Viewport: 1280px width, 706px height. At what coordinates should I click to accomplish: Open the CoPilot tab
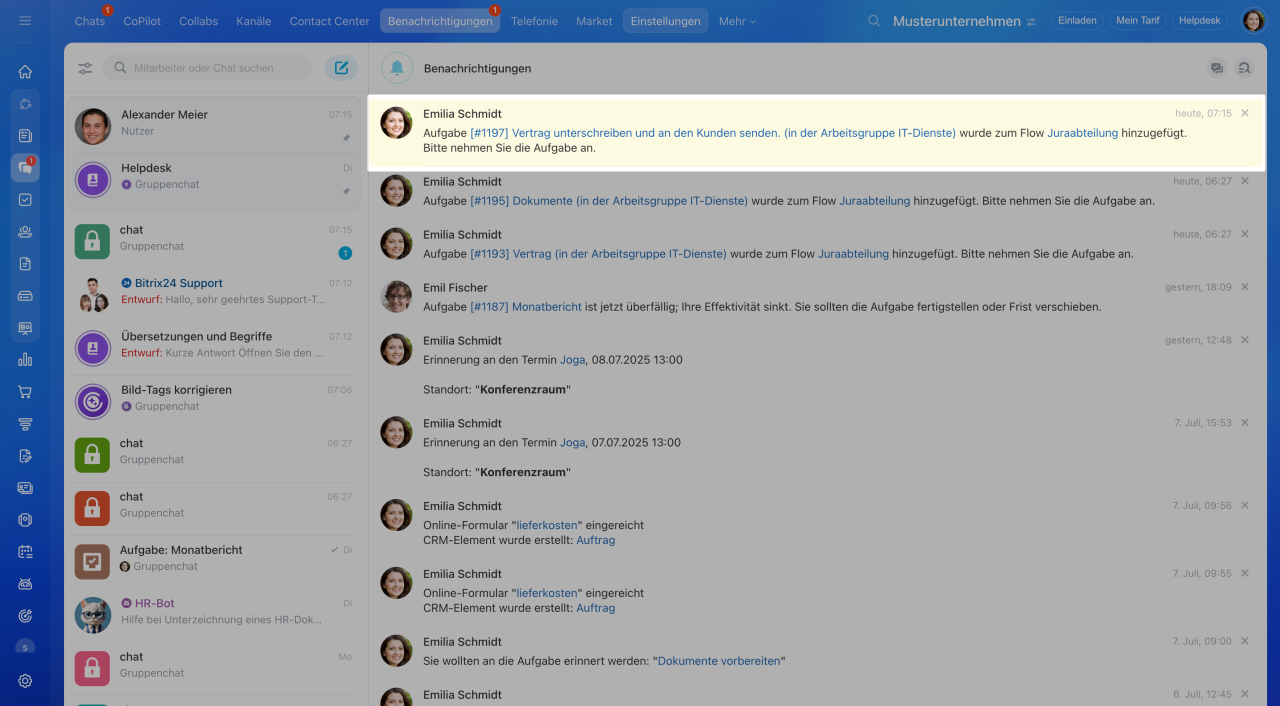click(x=142, y=21)
